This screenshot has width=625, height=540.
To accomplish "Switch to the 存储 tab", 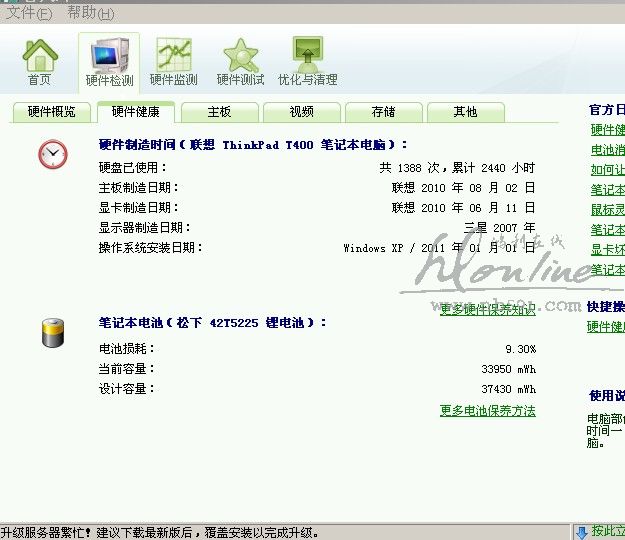I will pos(383,112).
